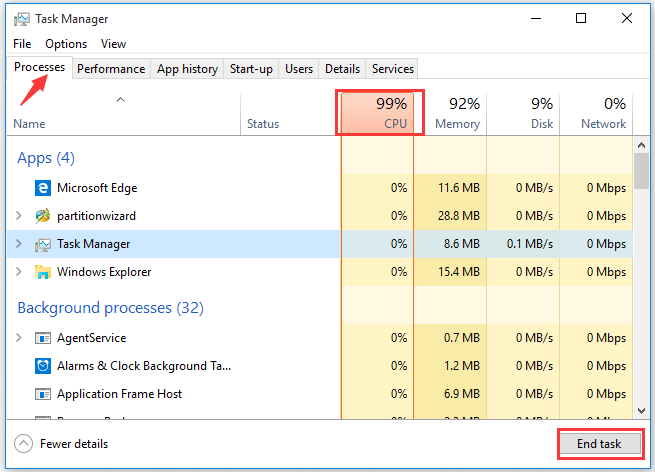Click the Fewer details circle arrow icon
Viewport: 655px width, 472px height.
23,444
